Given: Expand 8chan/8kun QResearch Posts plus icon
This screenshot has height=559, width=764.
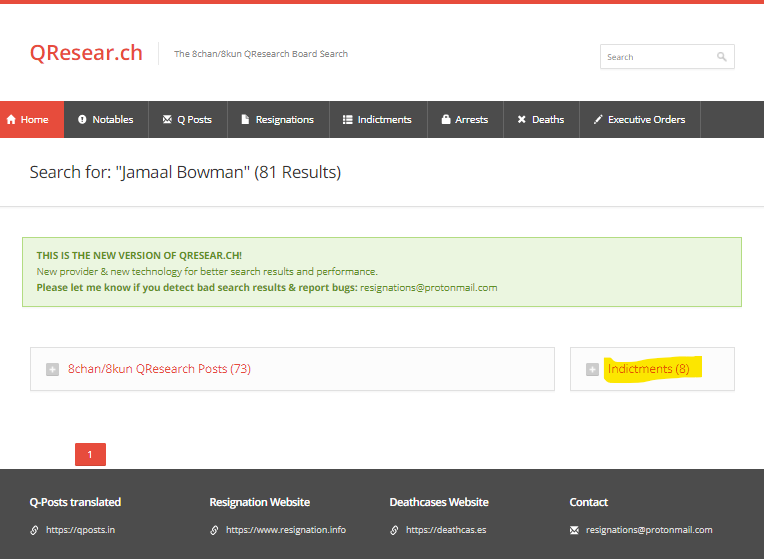Looking at the screenshot, I should (x=53, y=369).
